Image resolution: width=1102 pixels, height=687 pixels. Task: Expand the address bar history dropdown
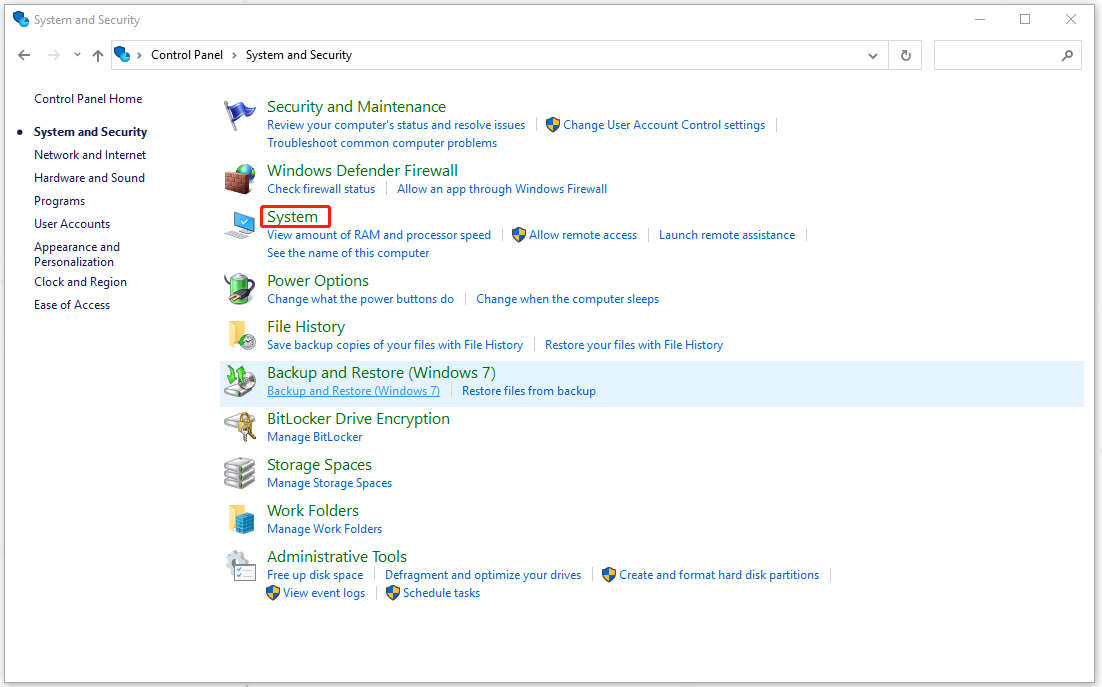coord(873,55)
